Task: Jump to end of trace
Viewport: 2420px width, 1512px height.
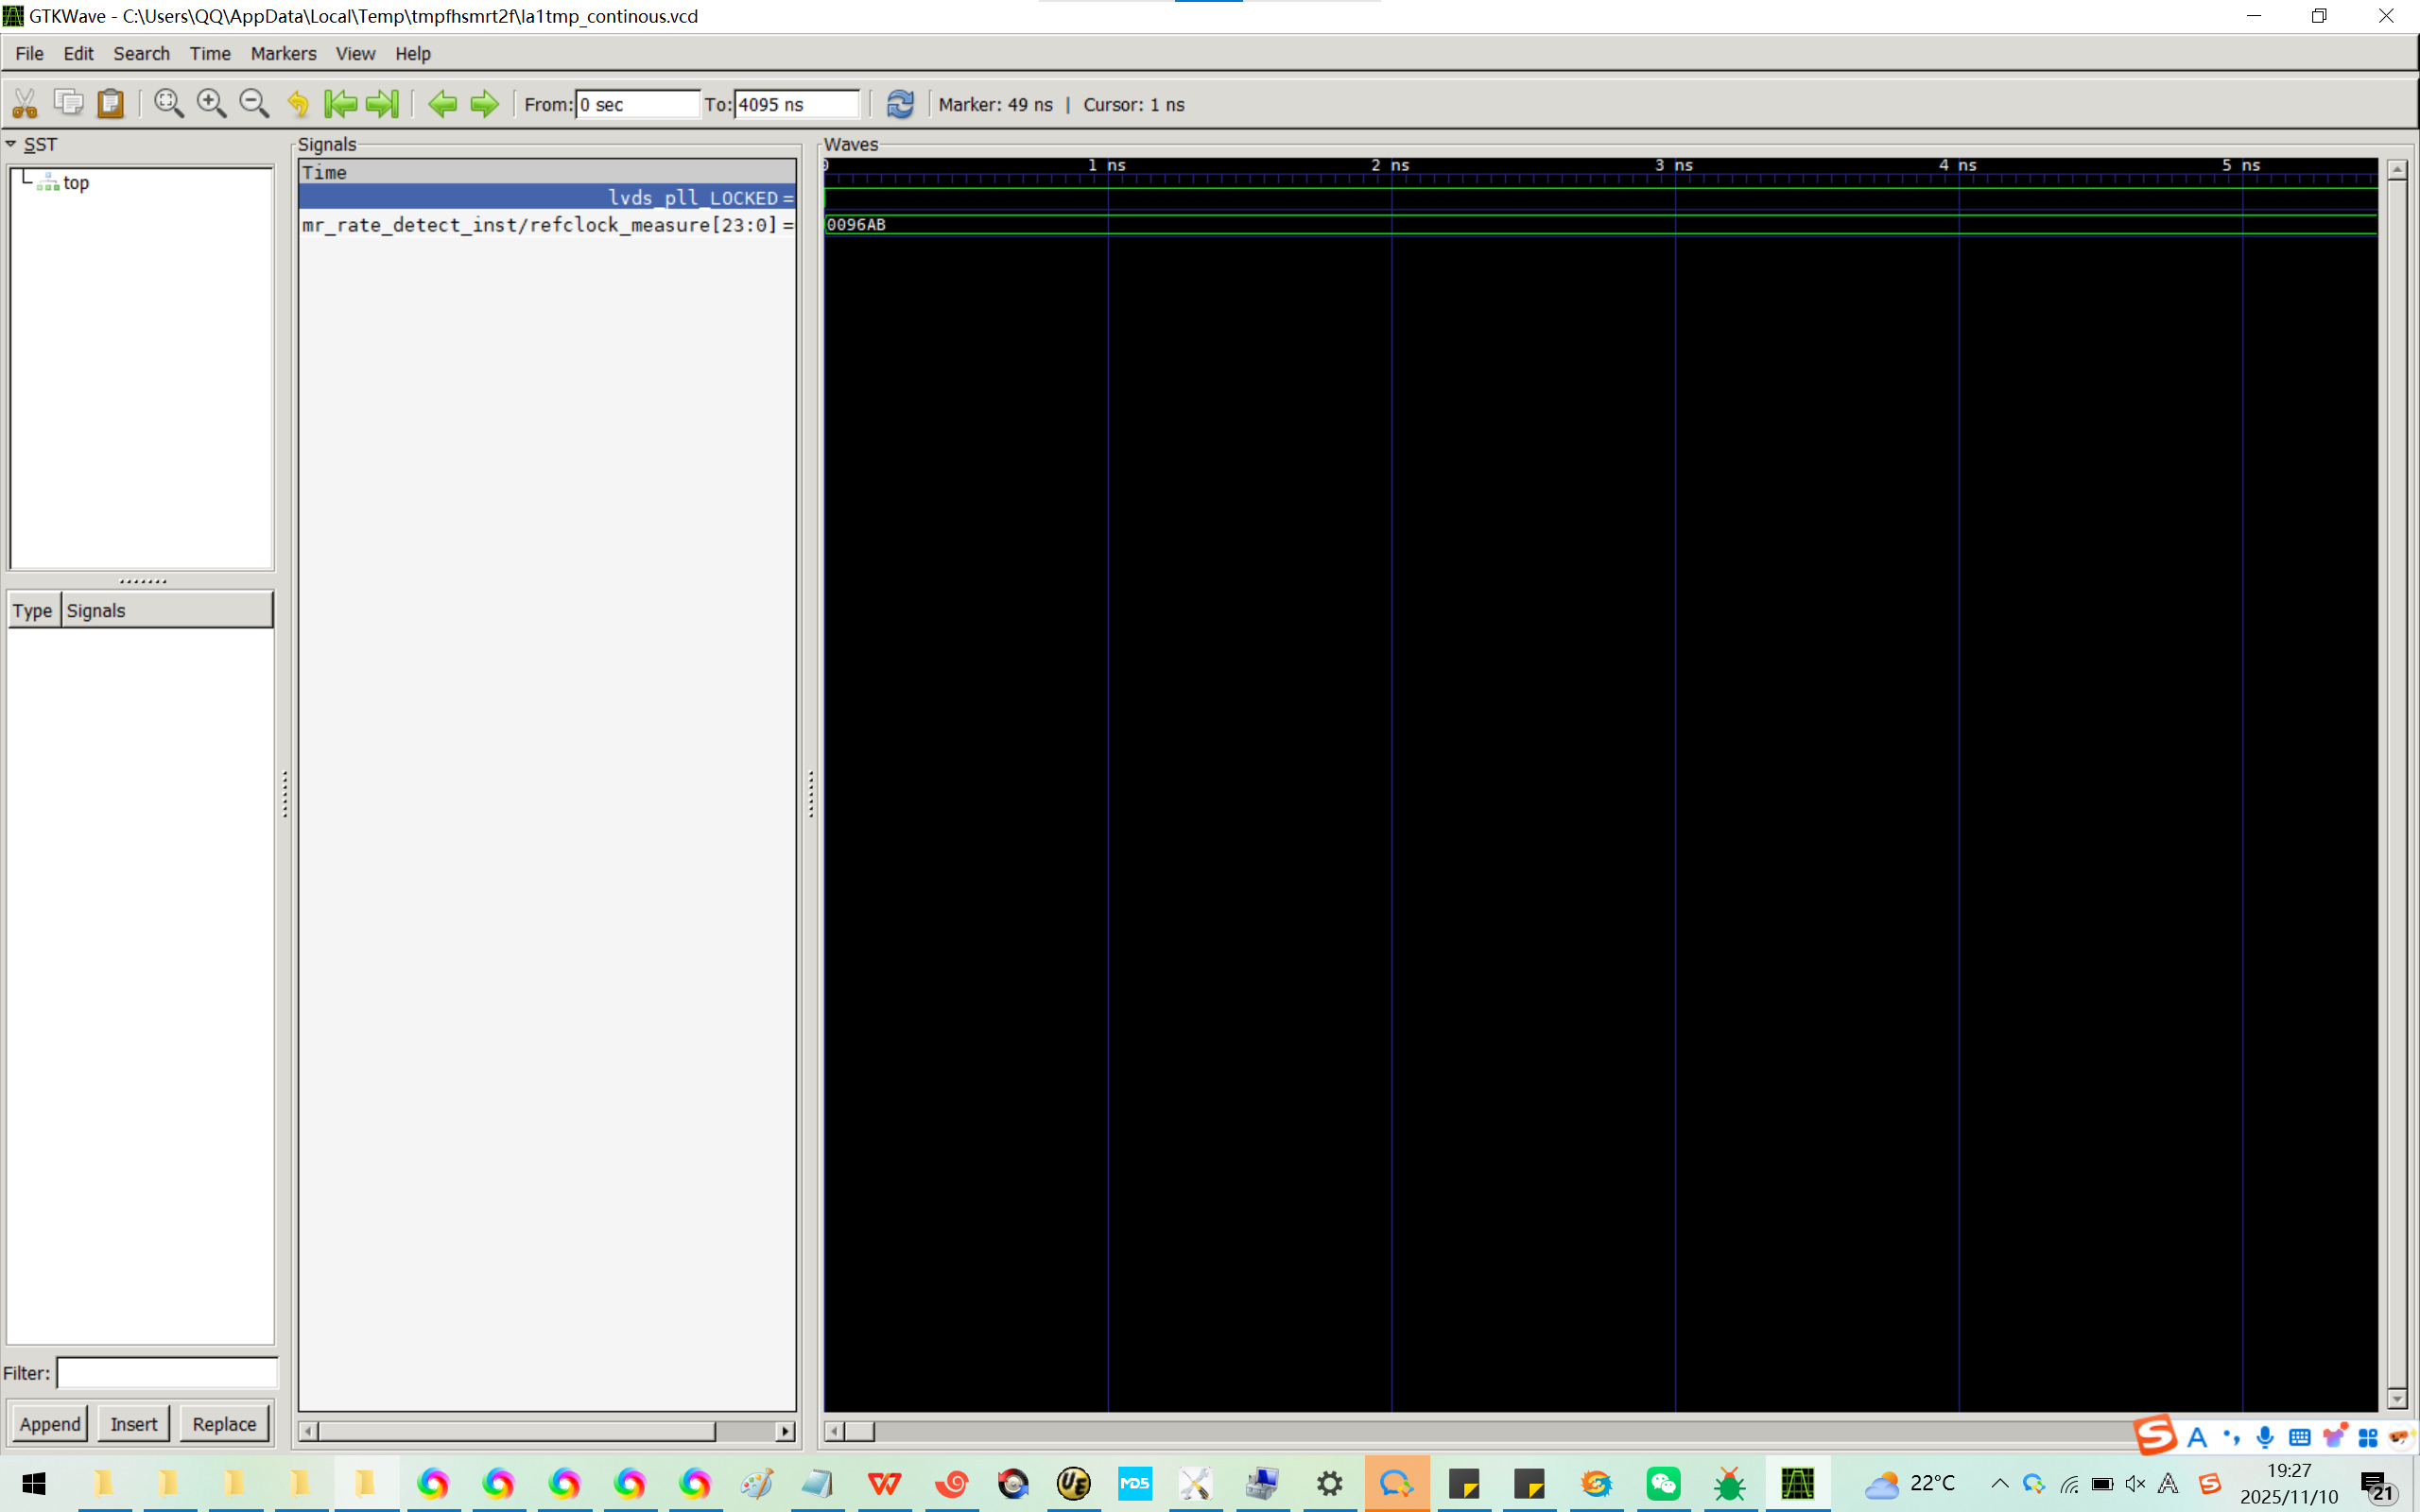Action: (383, 104)
